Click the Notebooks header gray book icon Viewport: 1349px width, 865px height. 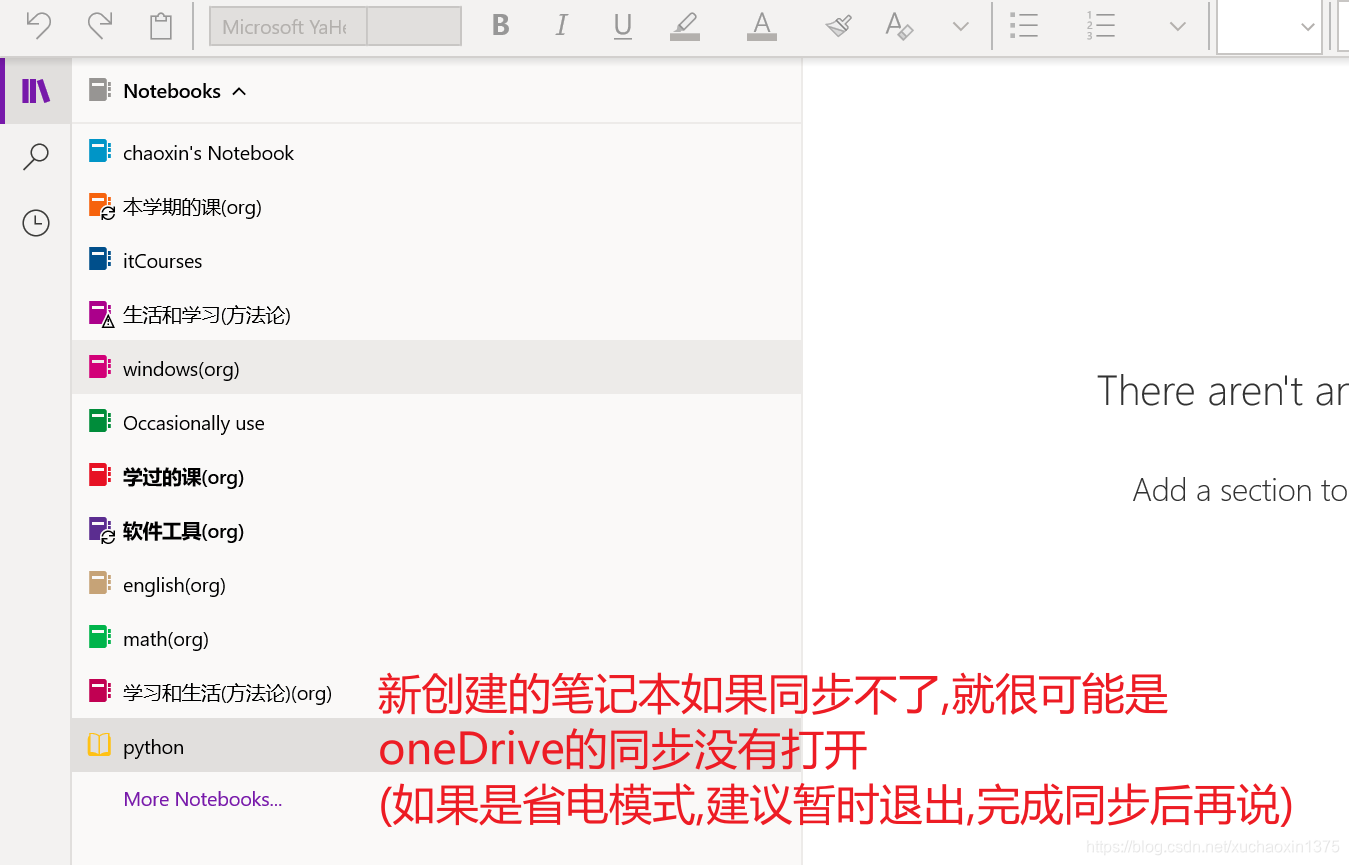[x=100, y=90]
